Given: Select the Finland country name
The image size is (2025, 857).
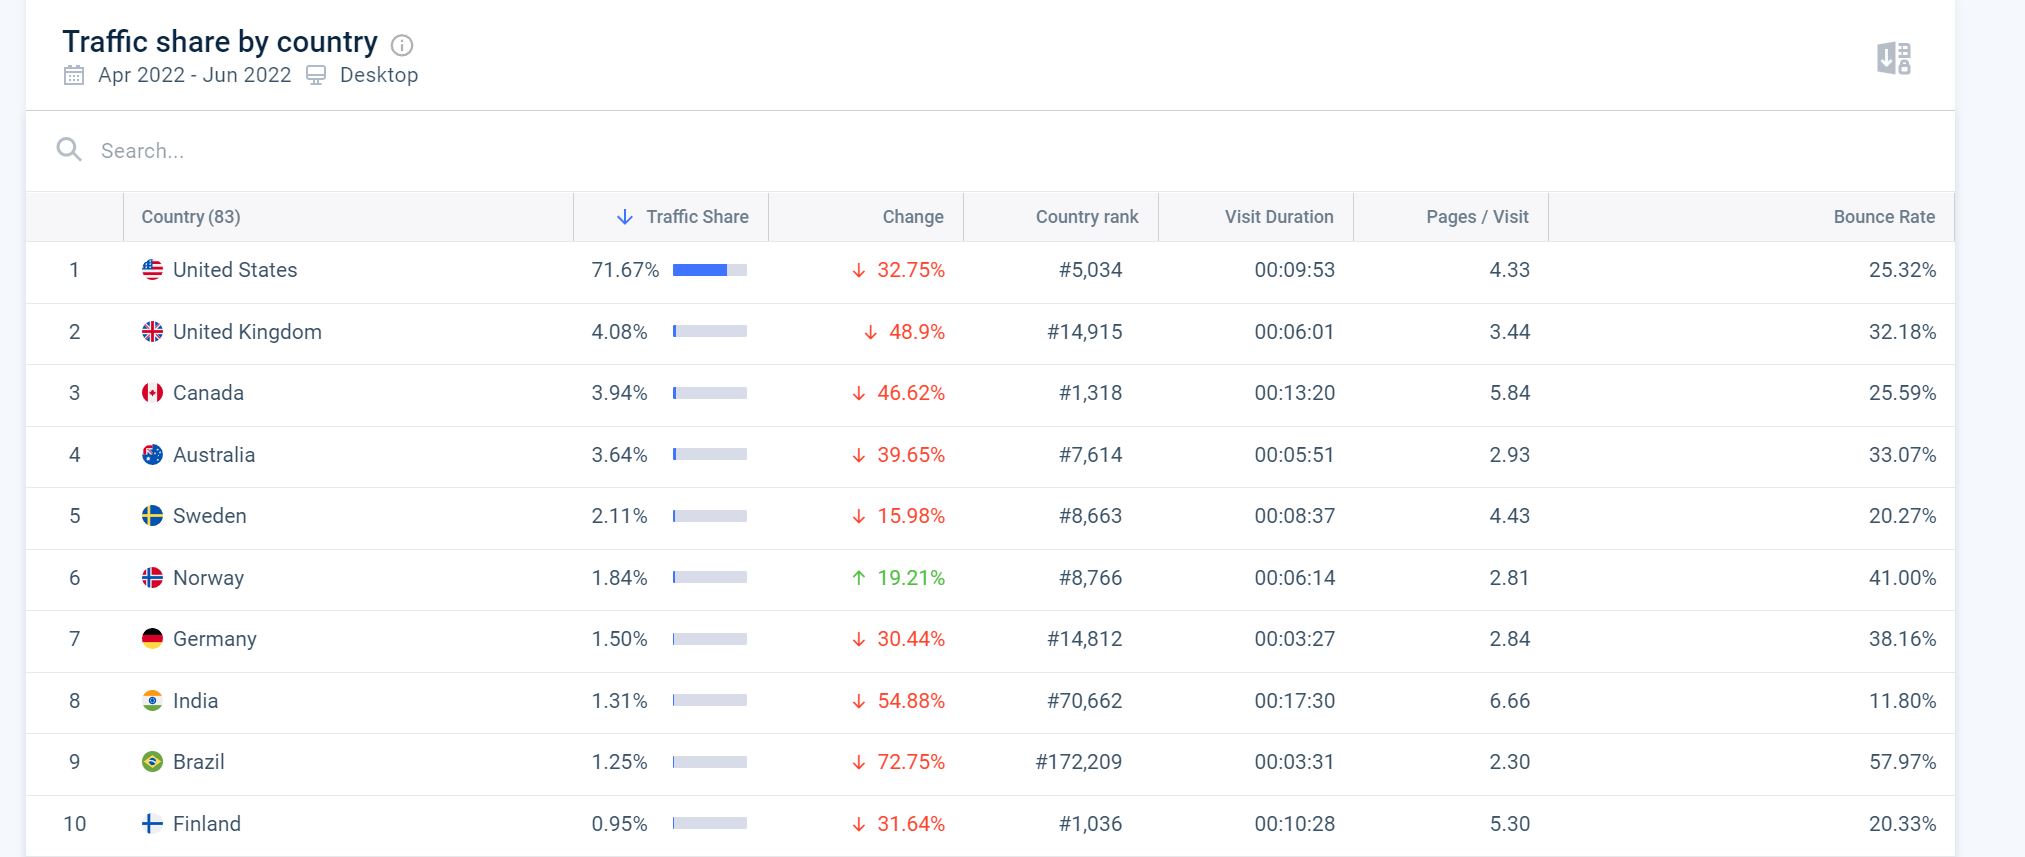Looking at the screenshot, I should [x=207, y=824].
